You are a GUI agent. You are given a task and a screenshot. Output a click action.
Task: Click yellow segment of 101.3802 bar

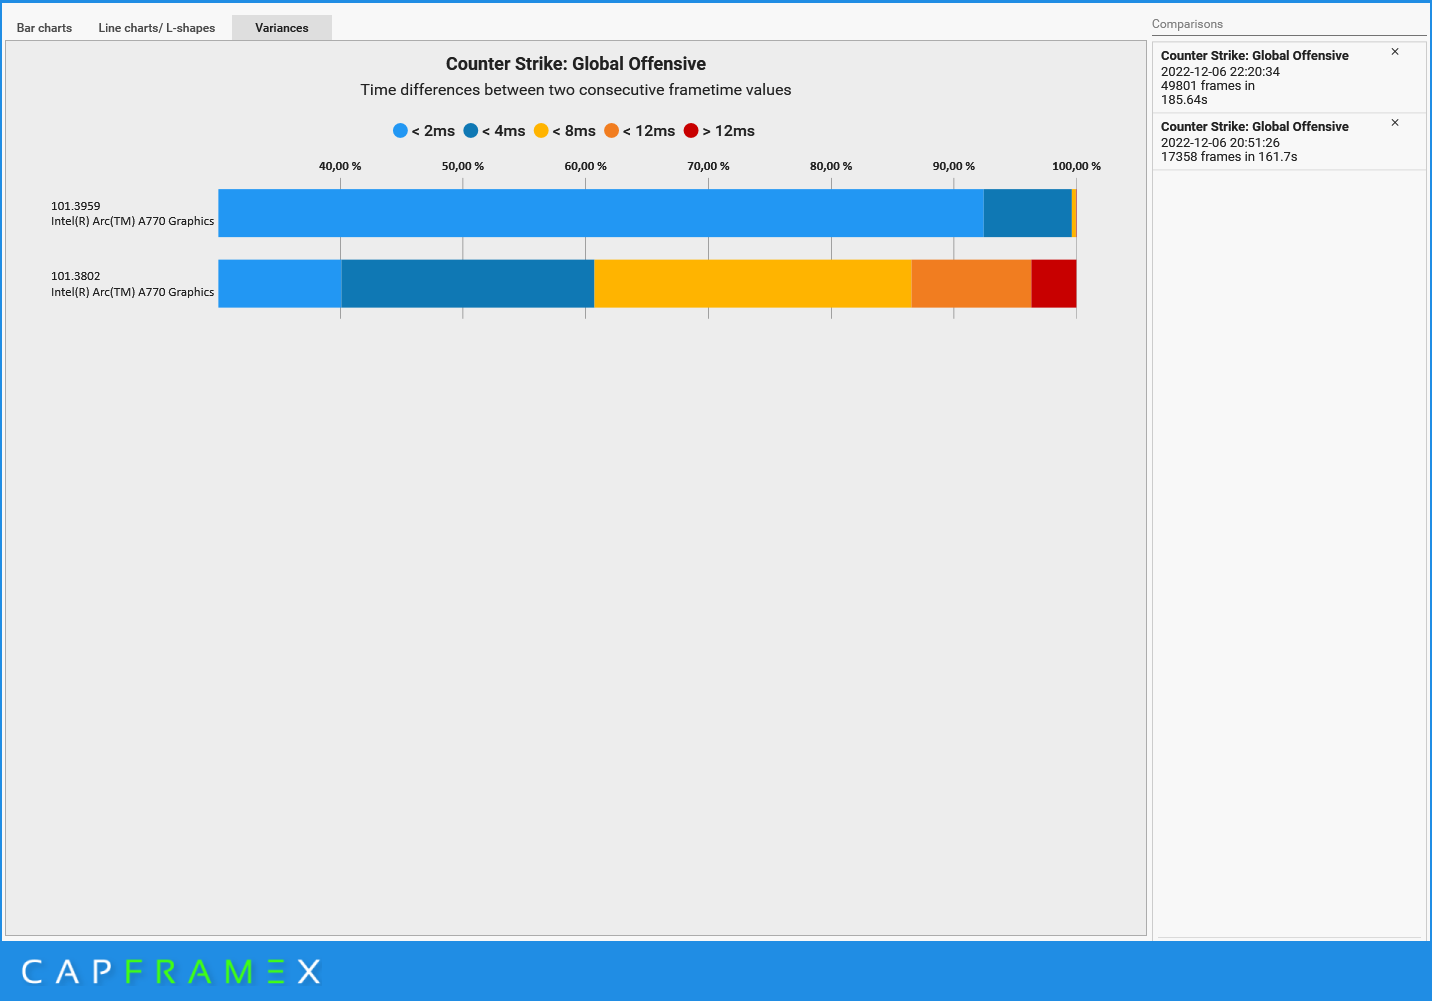click(x=753, y=284)
